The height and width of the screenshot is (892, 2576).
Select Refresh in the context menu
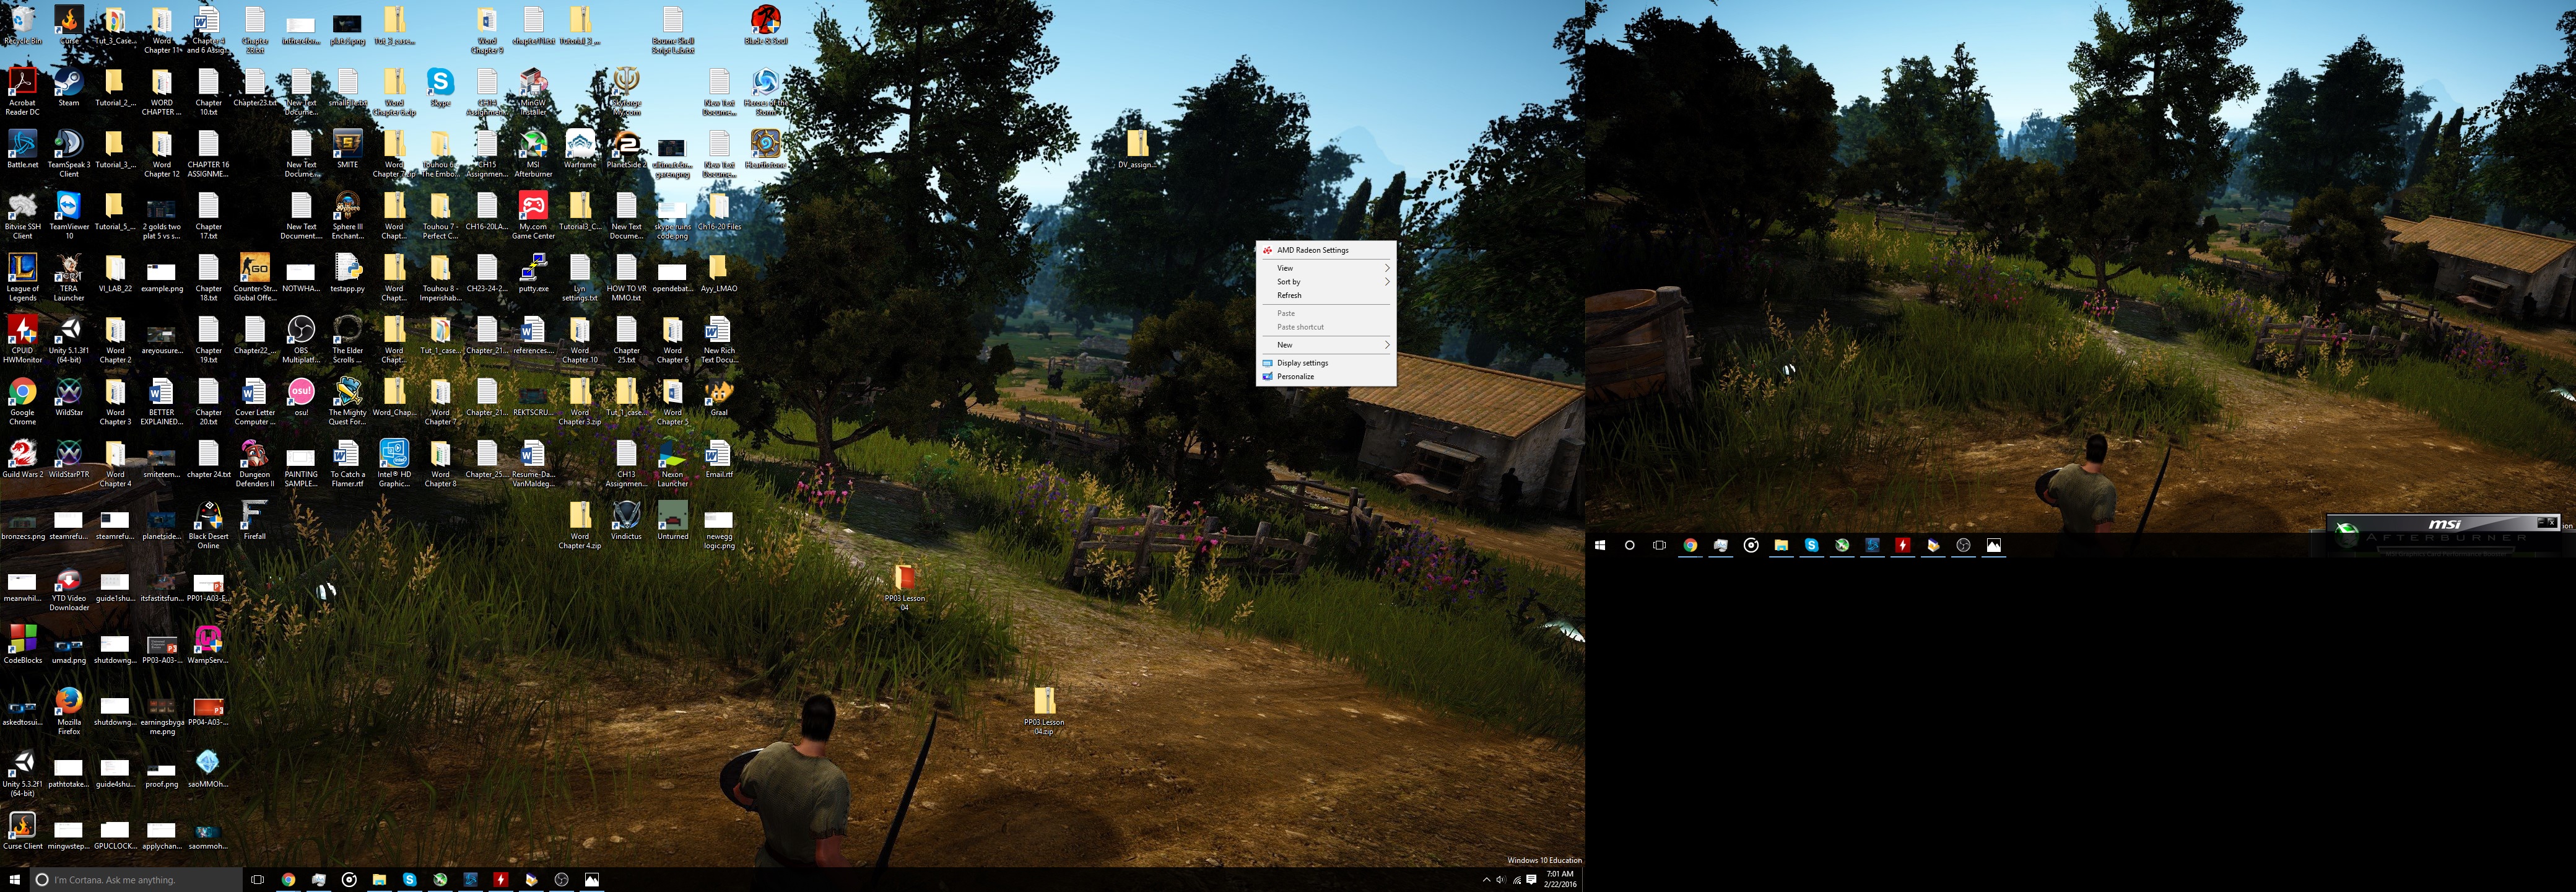click(1290, 296)
